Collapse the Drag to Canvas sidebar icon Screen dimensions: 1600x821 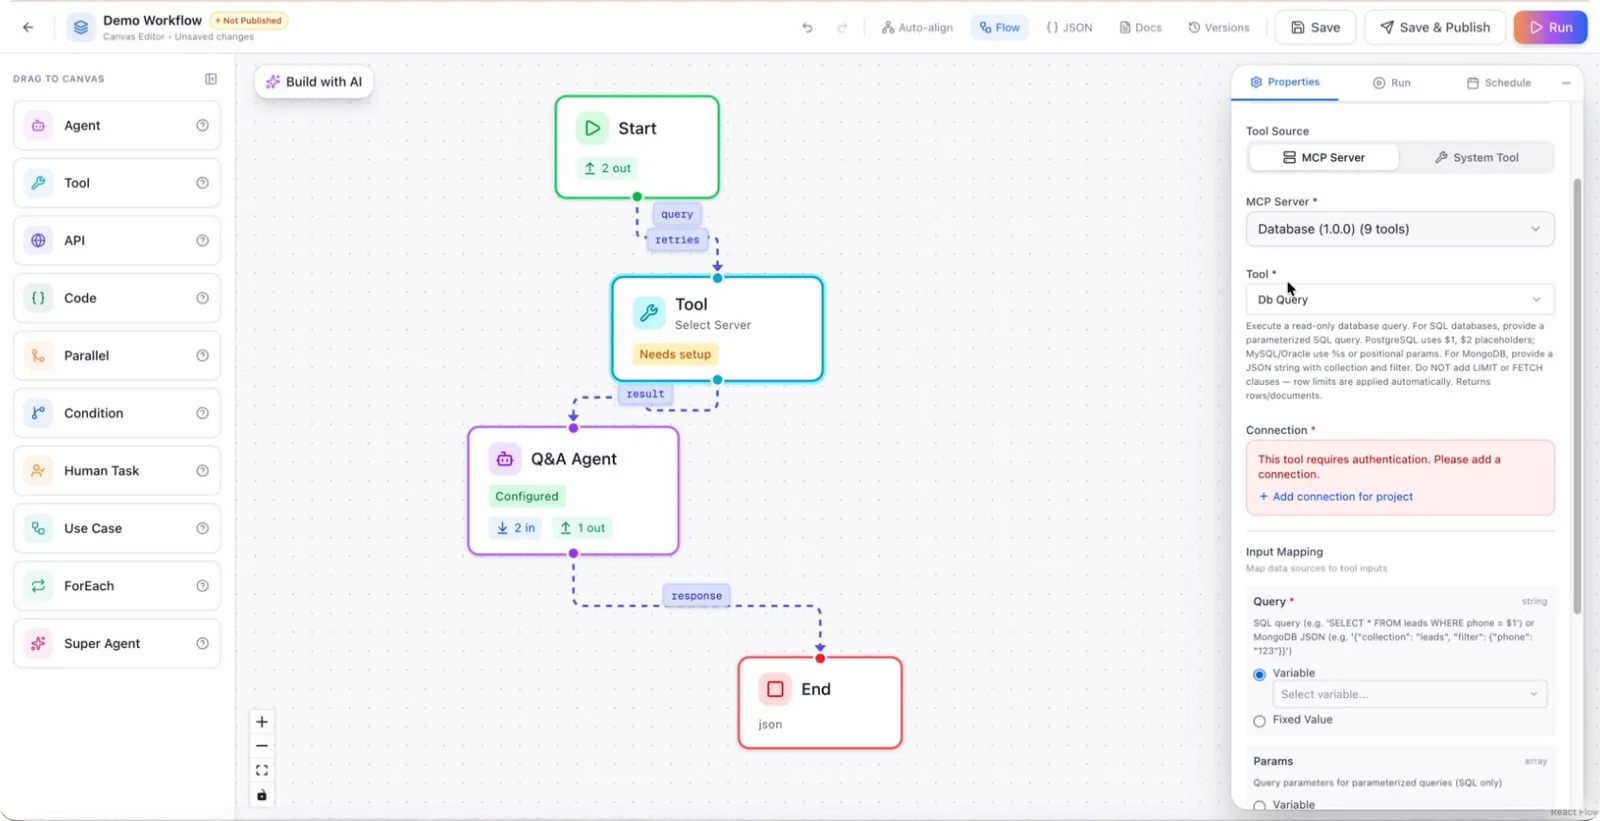(x=211, y=79)
